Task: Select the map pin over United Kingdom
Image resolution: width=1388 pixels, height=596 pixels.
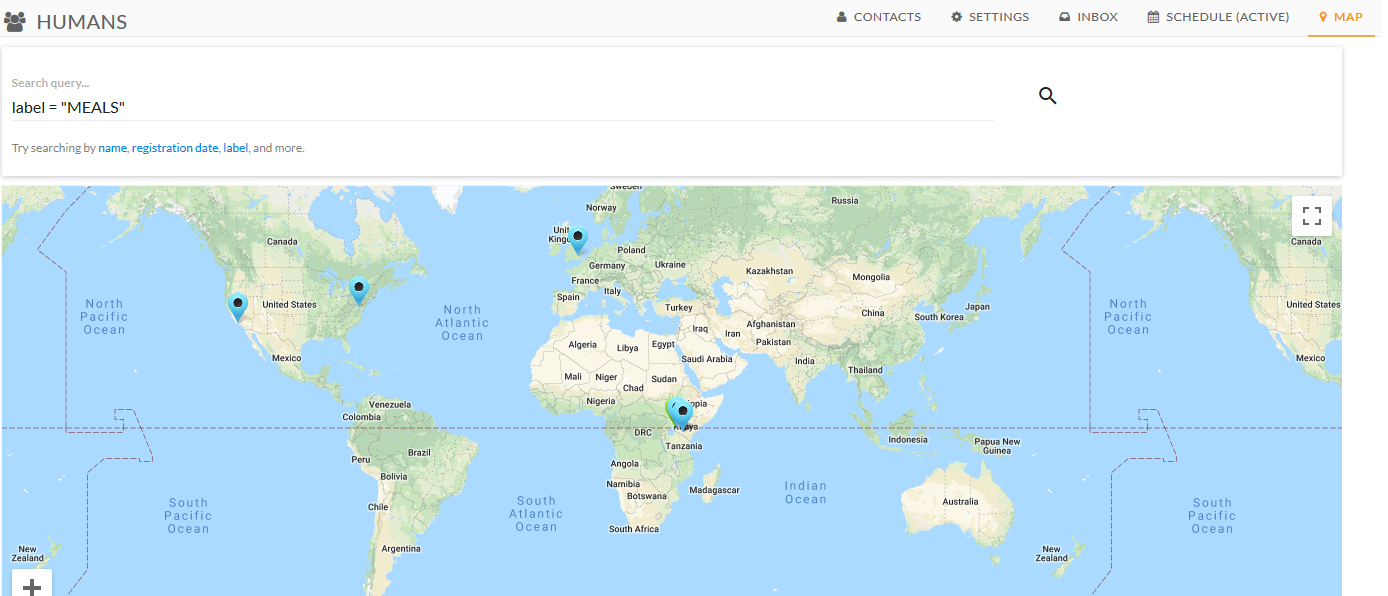Action: 578,240
